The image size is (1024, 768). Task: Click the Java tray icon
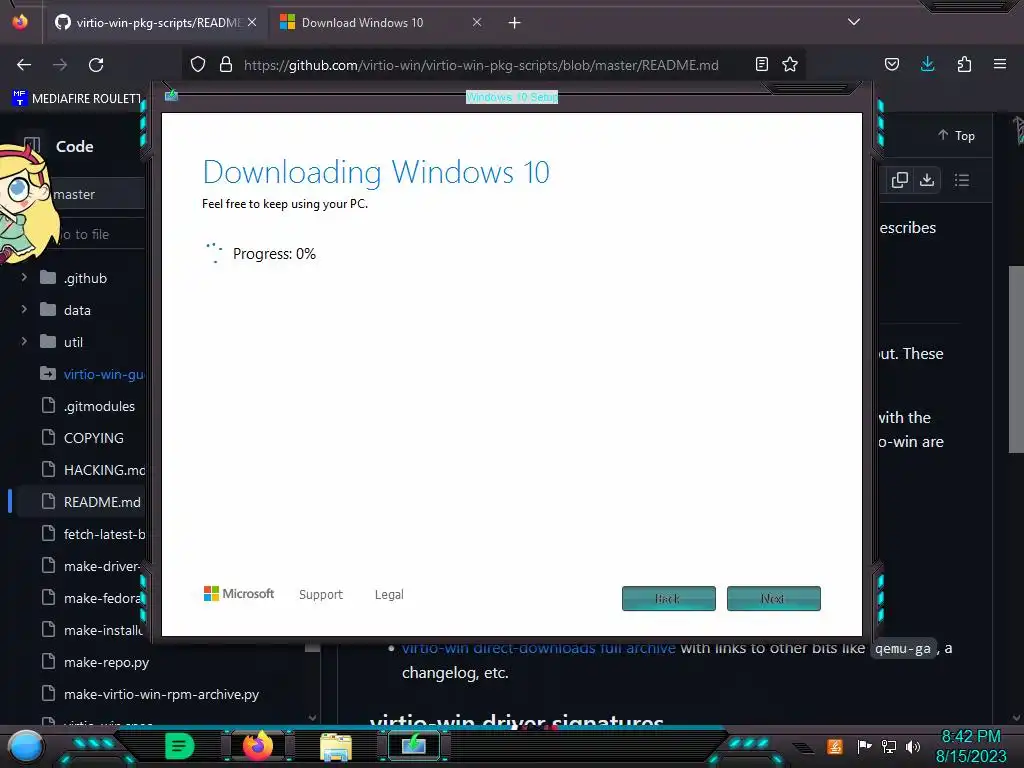pos(835,746)
